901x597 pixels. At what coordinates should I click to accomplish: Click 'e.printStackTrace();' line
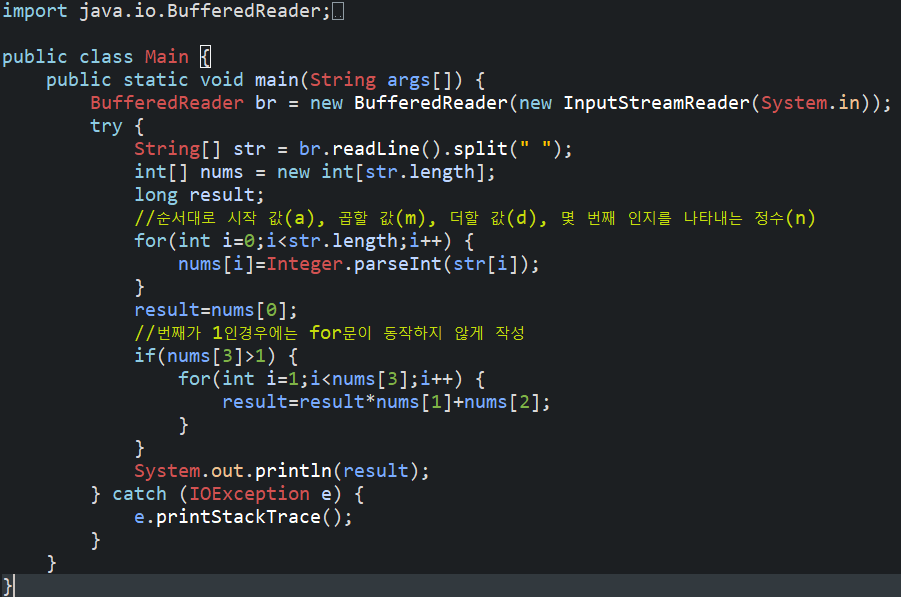243,517
